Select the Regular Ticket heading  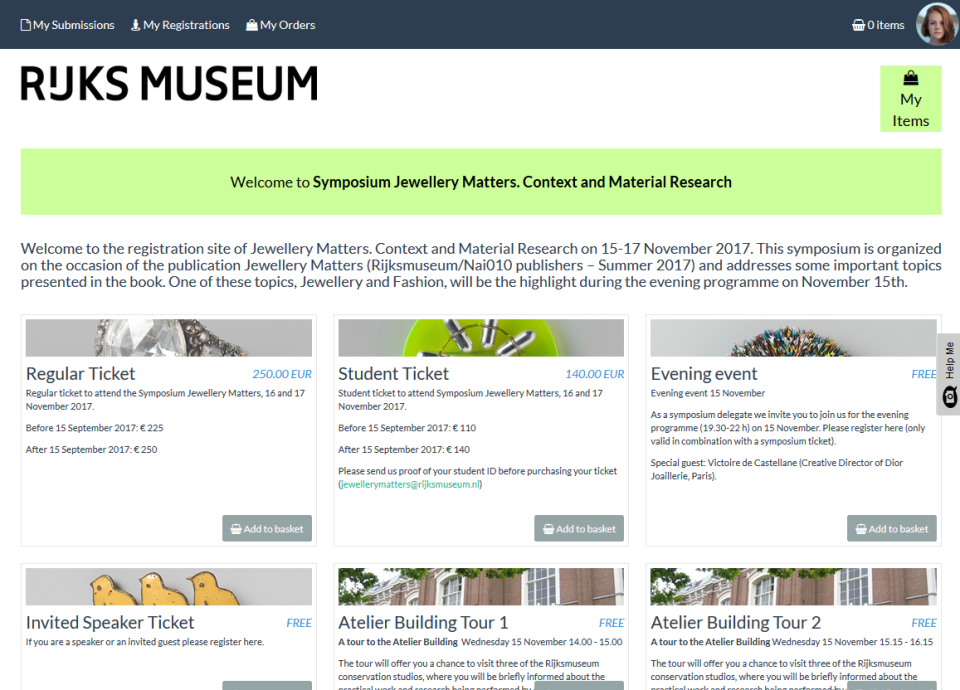pos(80,373)
